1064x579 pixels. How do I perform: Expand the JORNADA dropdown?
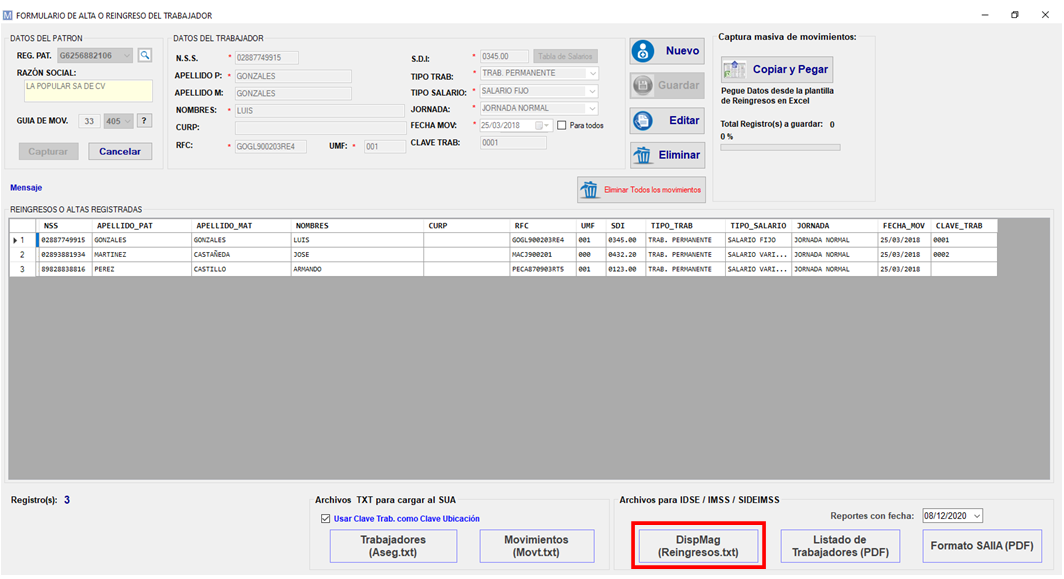pos(592,109)
